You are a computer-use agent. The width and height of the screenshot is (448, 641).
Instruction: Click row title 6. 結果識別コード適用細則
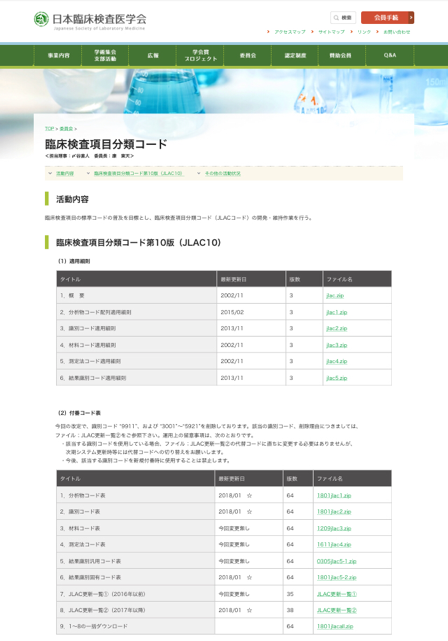[x=93, y=378]
